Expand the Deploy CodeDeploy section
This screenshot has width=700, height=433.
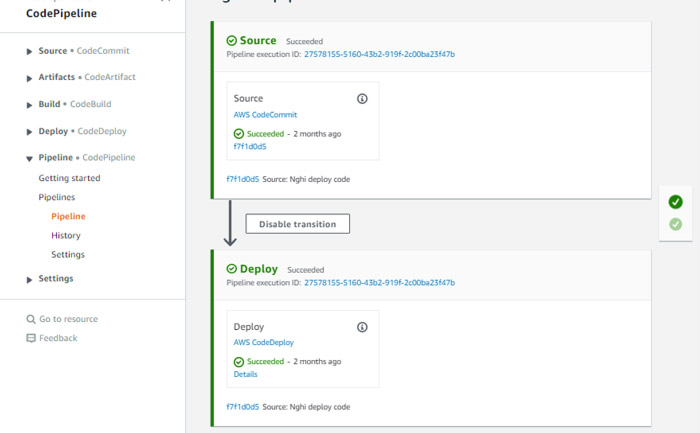29,132
